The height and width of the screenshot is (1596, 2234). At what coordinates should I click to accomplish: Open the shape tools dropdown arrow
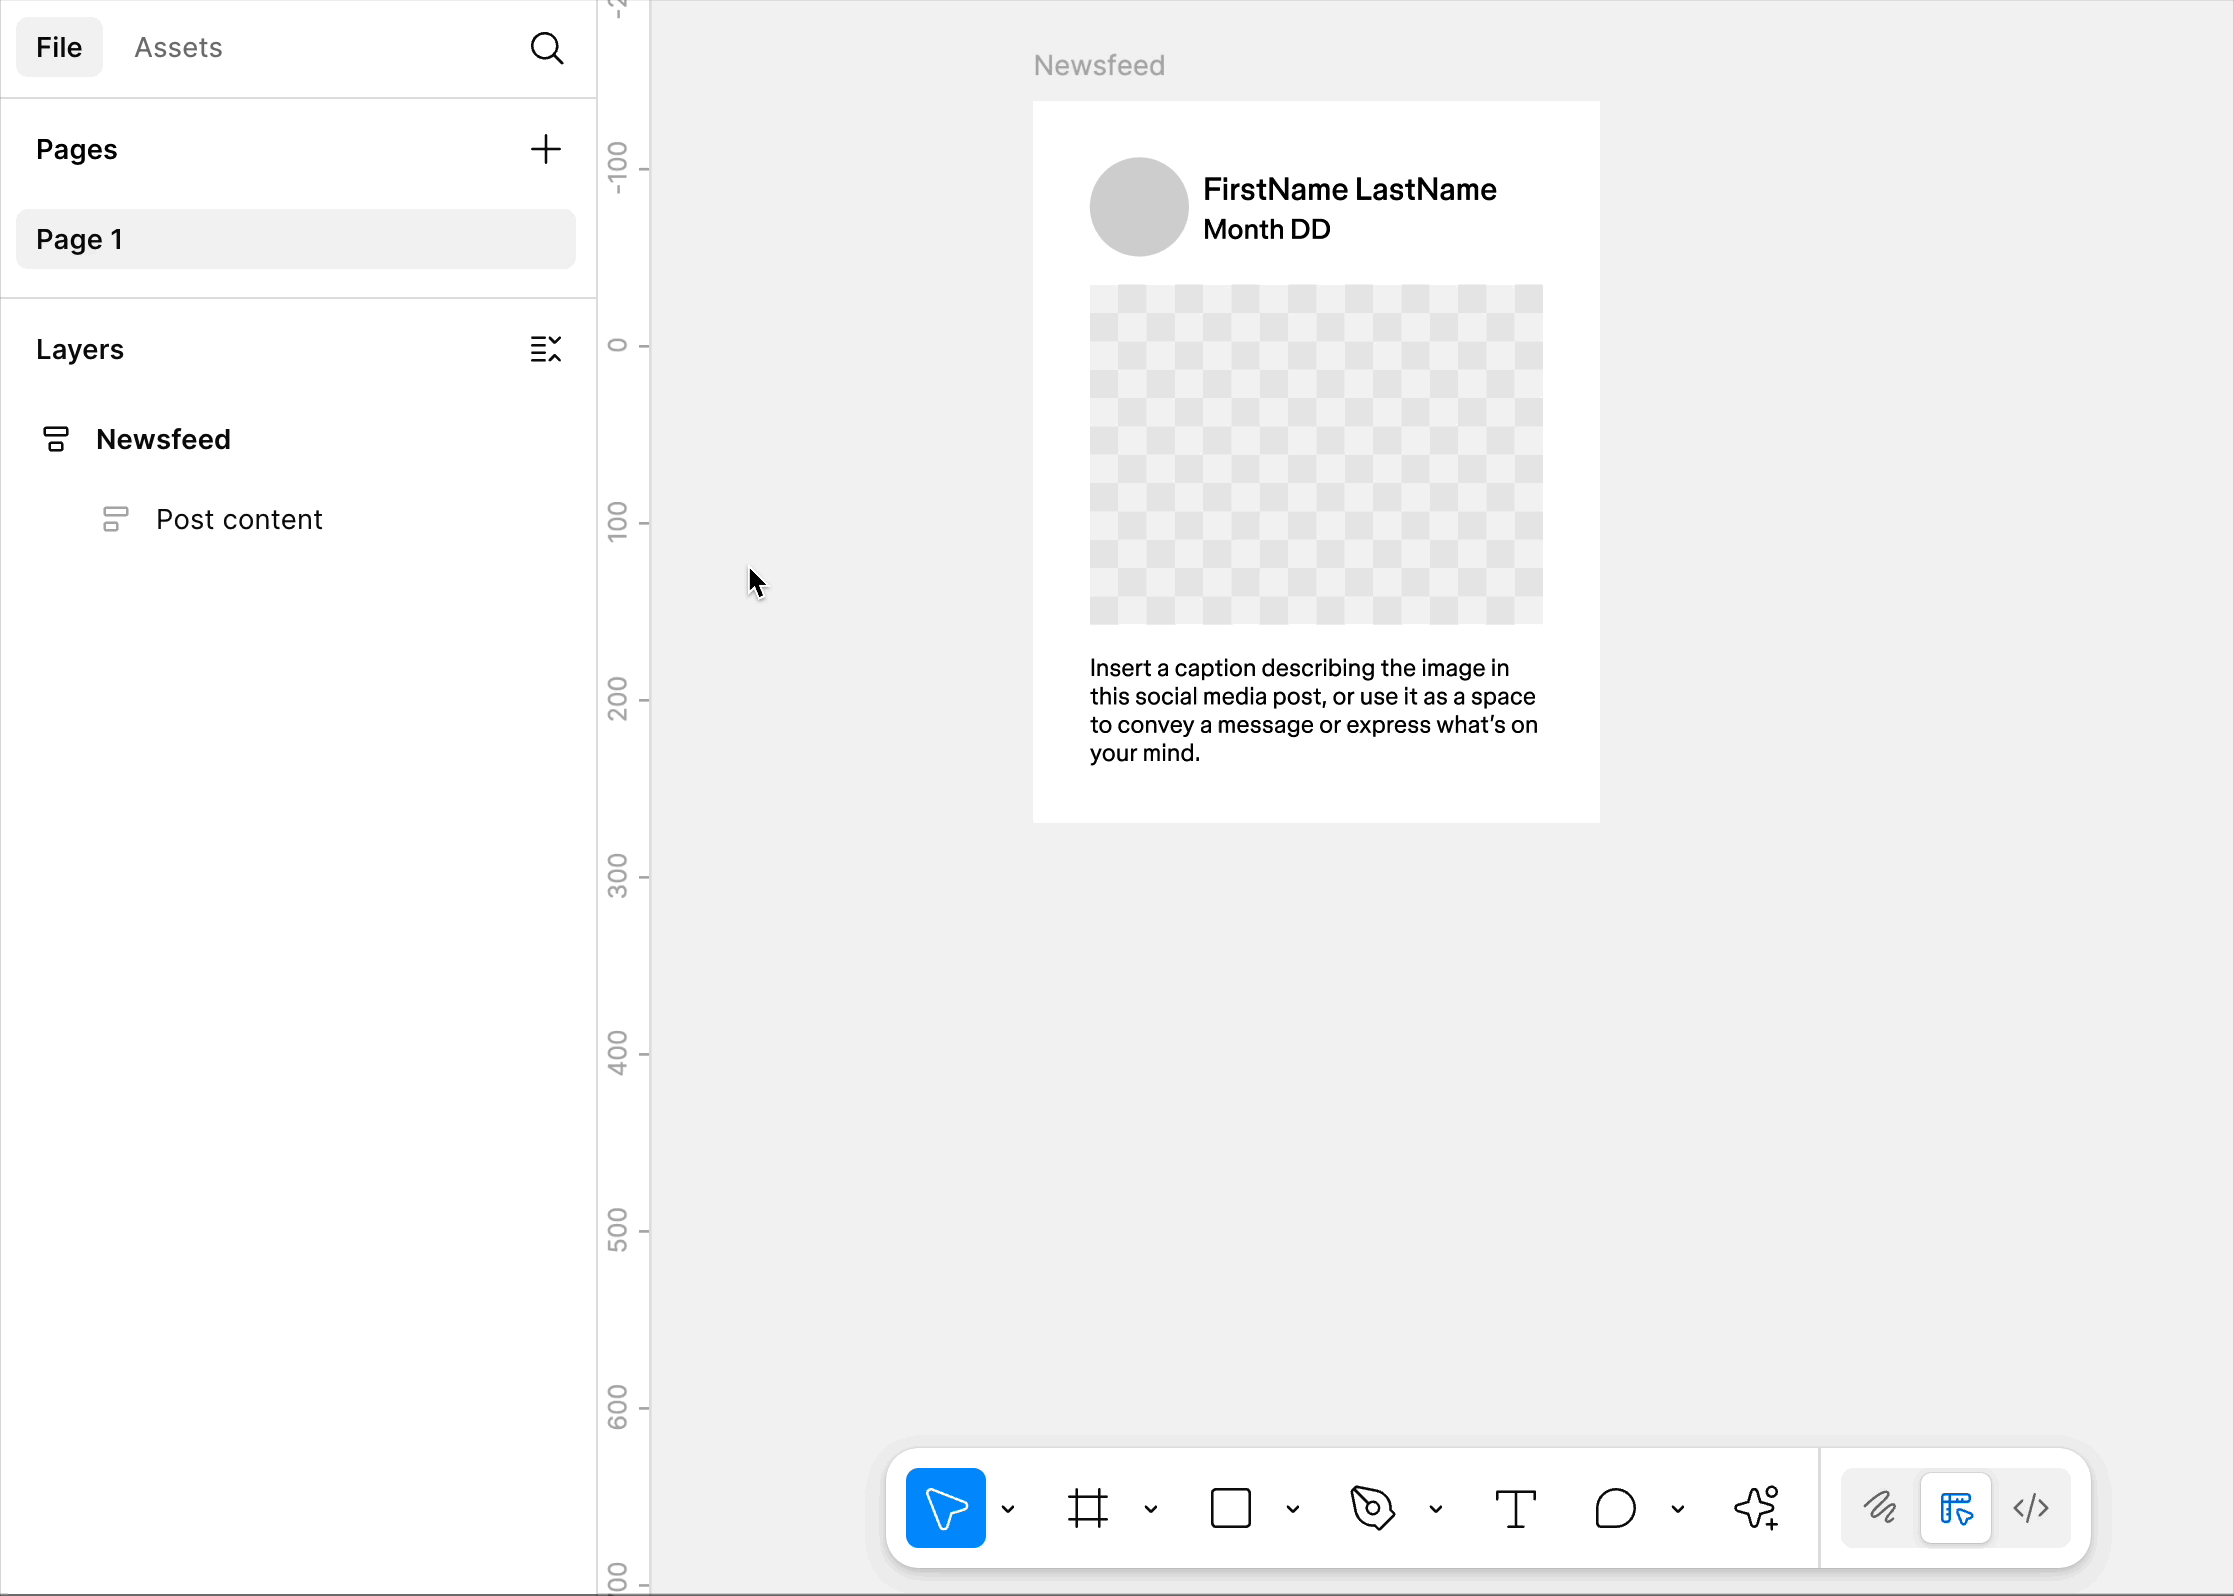1293,1509
